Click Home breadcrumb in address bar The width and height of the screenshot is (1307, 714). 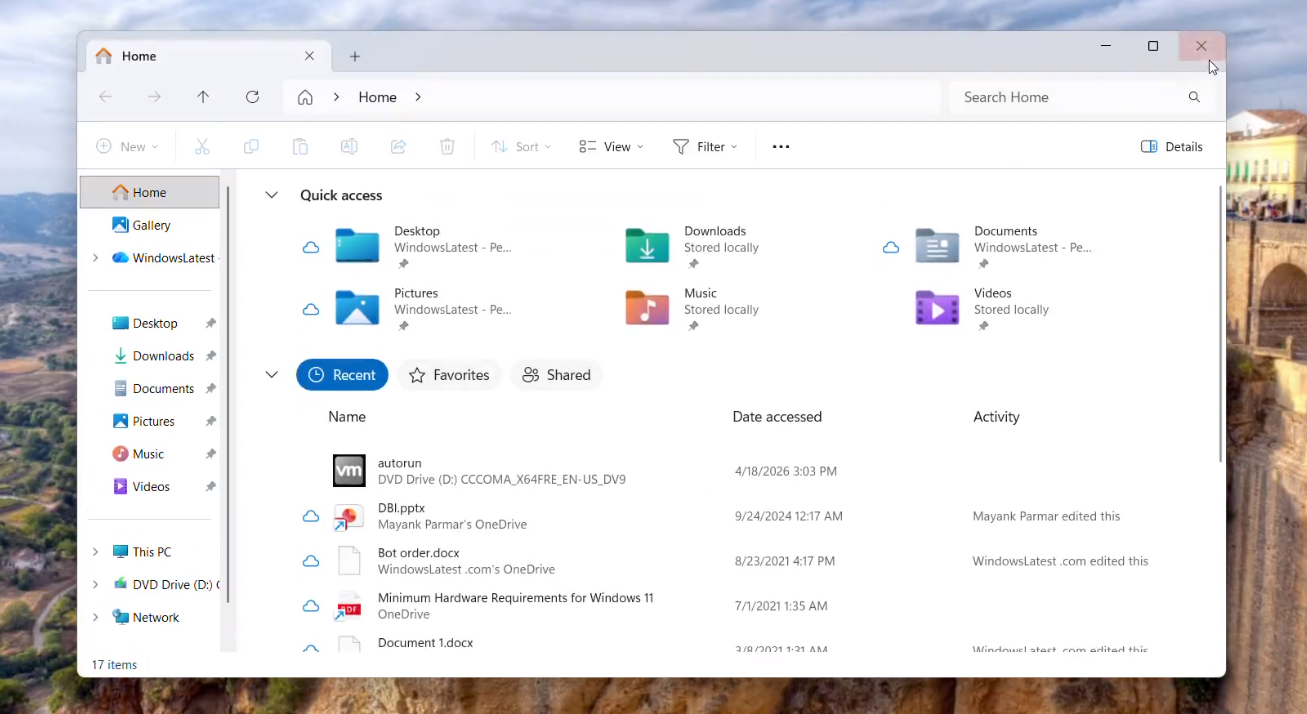[x=378, y=97]
